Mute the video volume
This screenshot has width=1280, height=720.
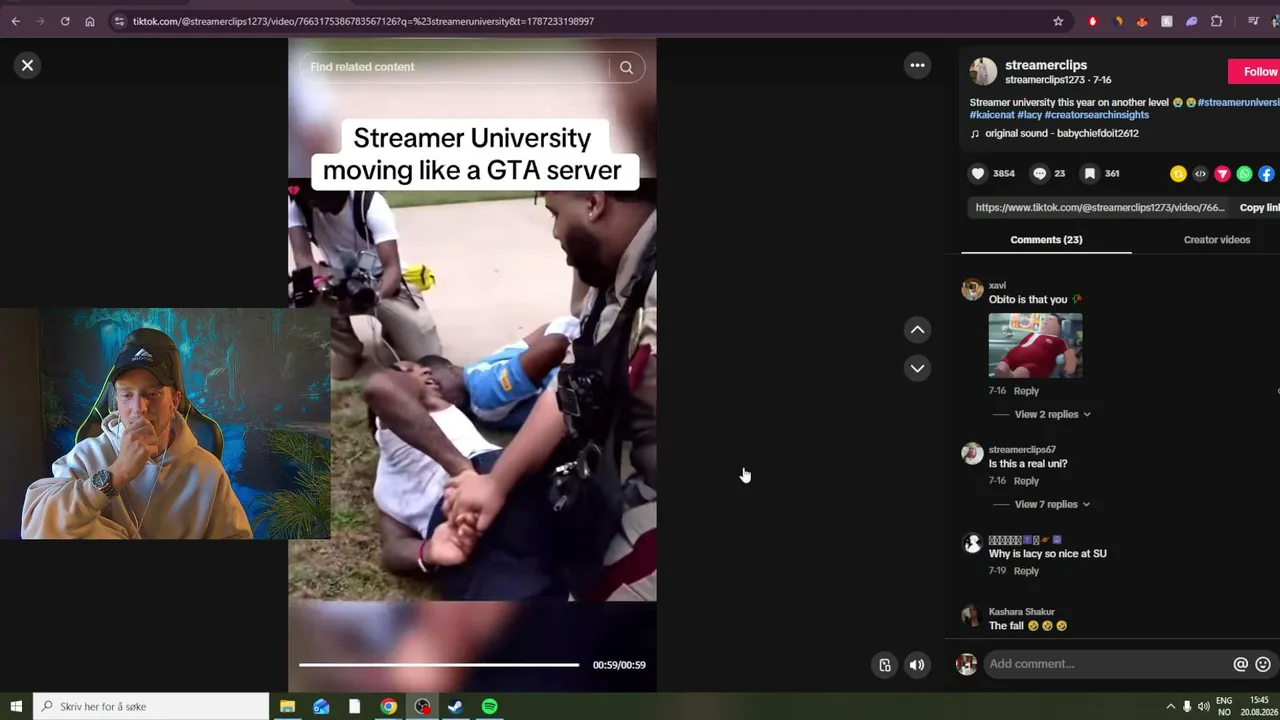917,665
